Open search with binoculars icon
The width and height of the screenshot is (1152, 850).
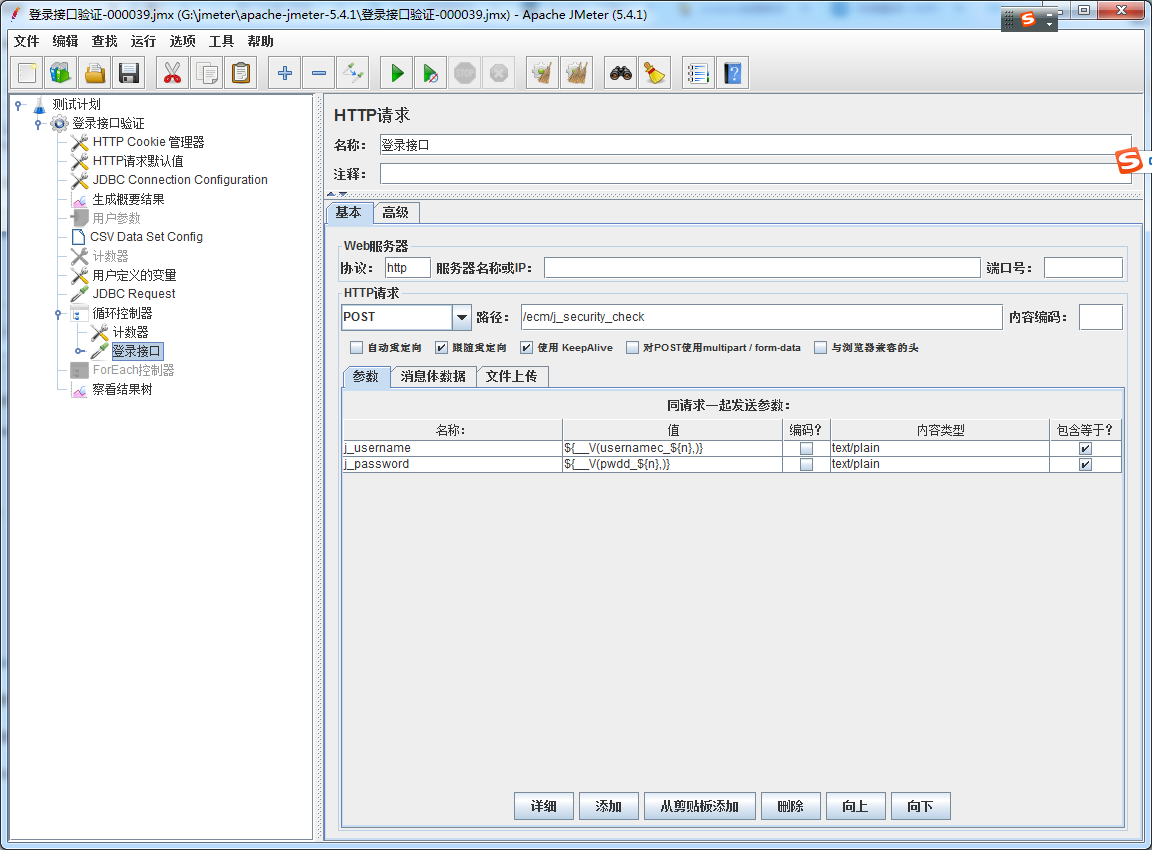coord(621,73)
